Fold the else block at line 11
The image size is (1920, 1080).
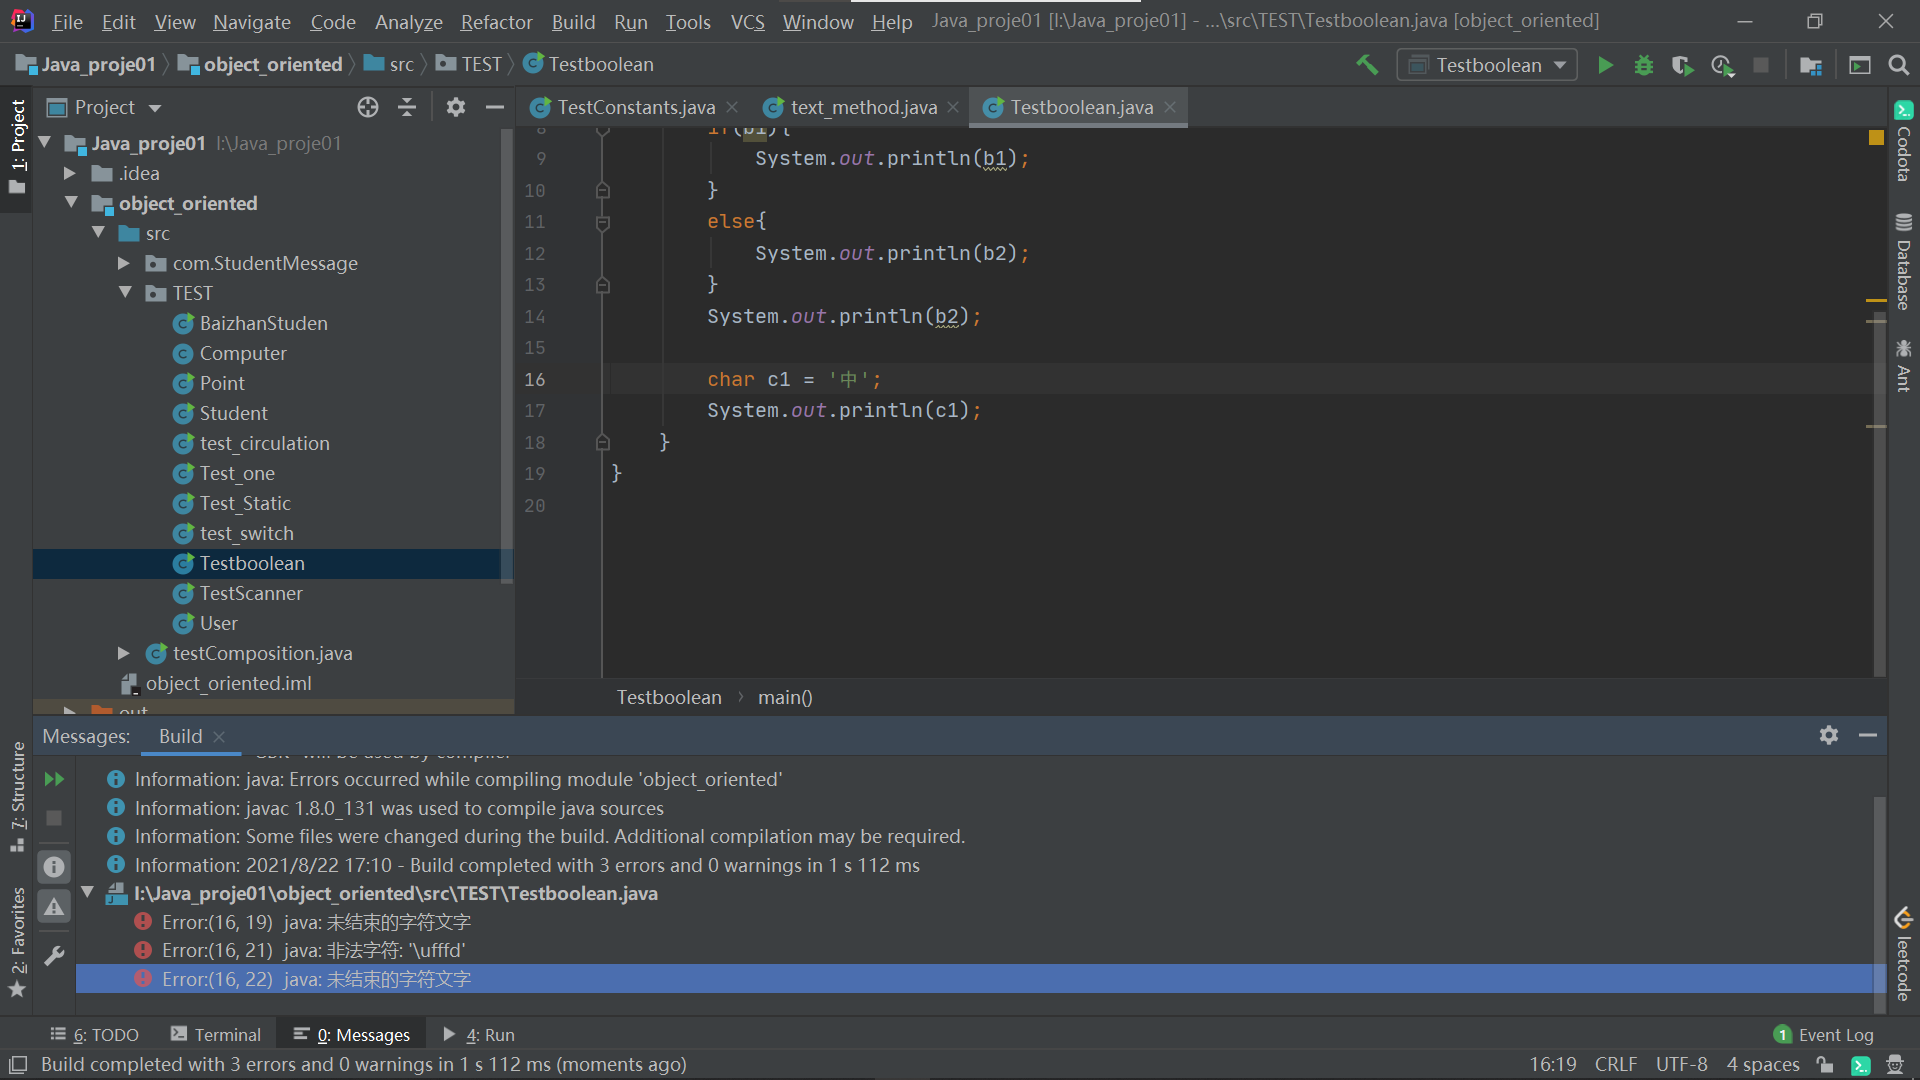point(603,222)
